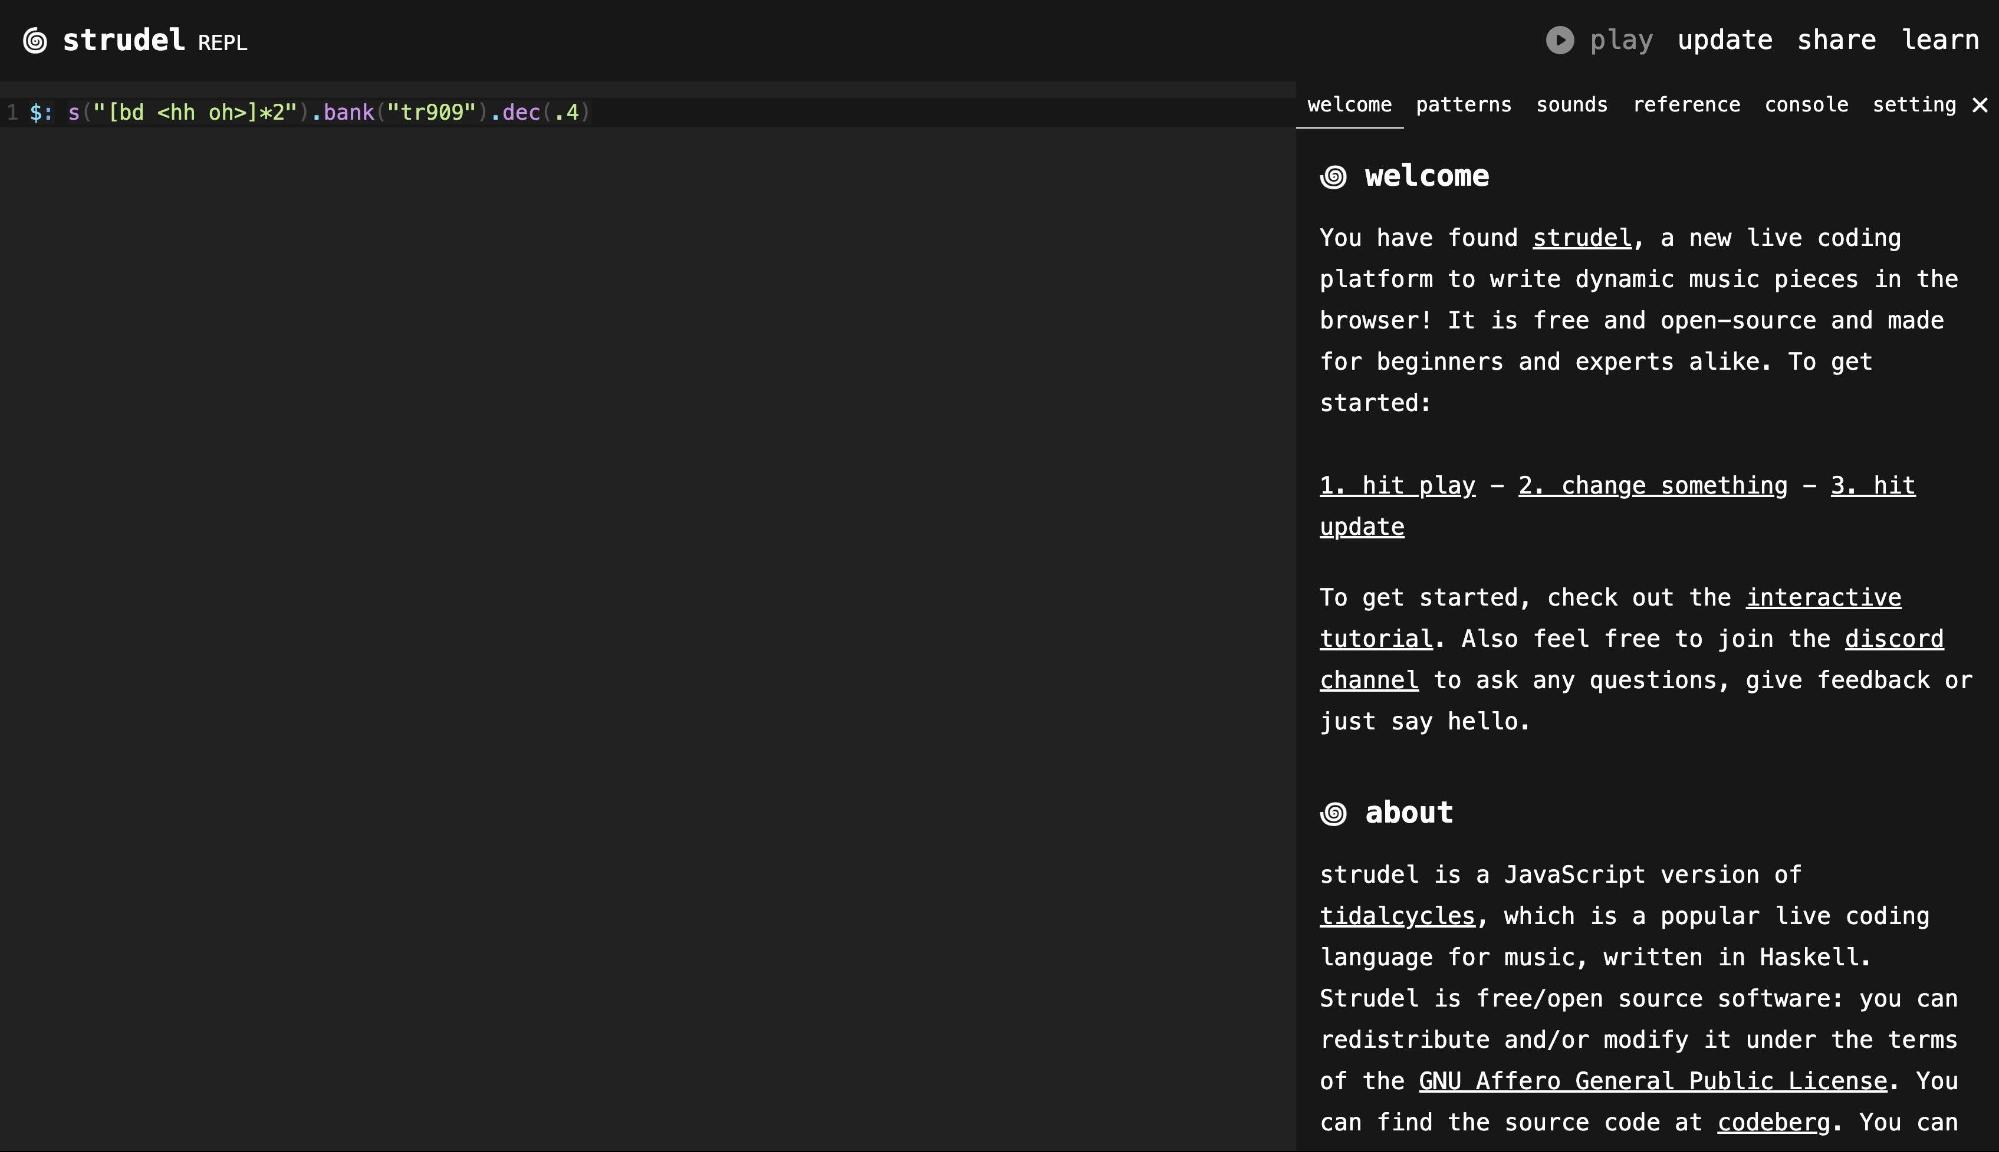This screenshot has width=1999, height=1152.
Task: Click the spiral icon beside about heading
Action: pyautogui.click(x=1333, y=813)
